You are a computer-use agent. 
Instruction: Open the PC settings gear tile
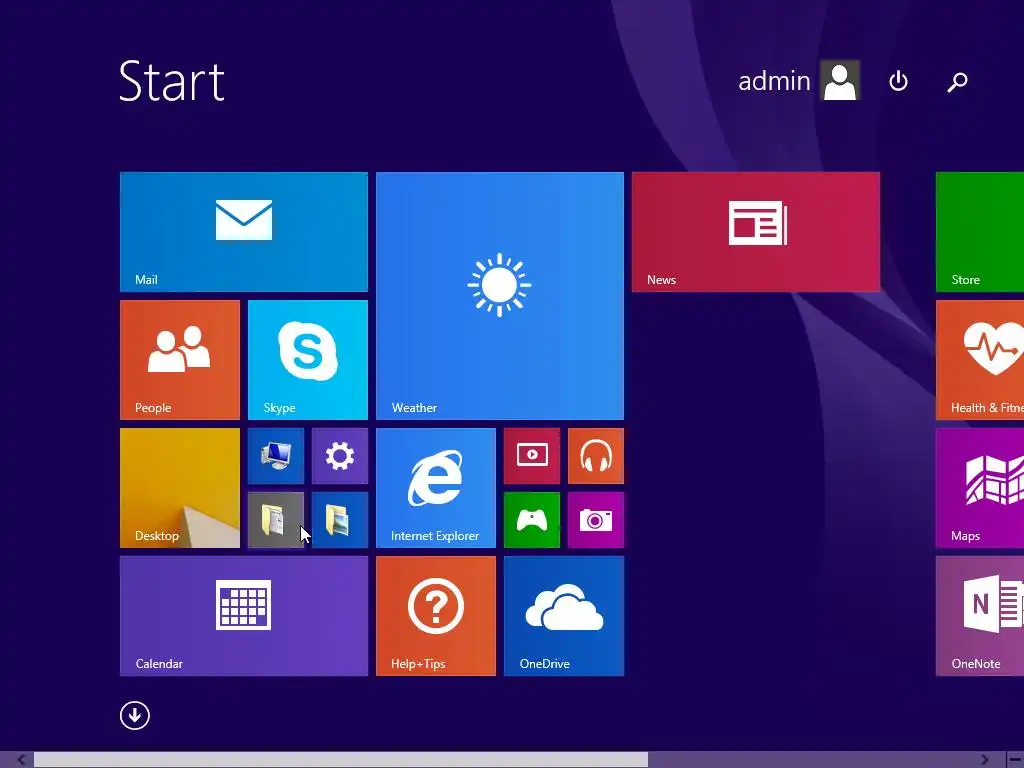tap(340, 456)
